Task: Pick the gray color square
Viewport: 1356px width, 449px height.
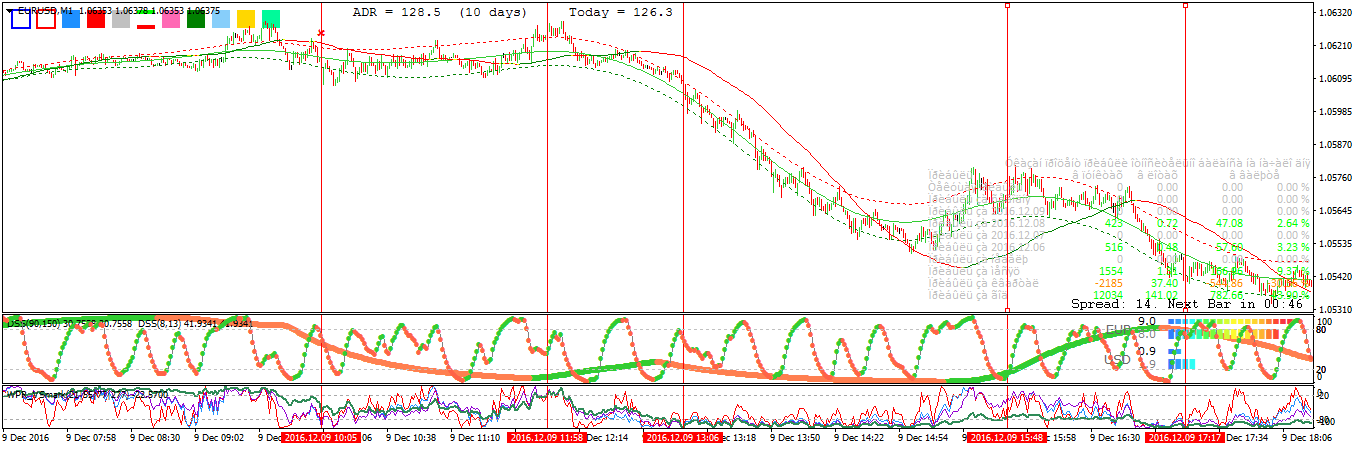Action: point(121,19)
